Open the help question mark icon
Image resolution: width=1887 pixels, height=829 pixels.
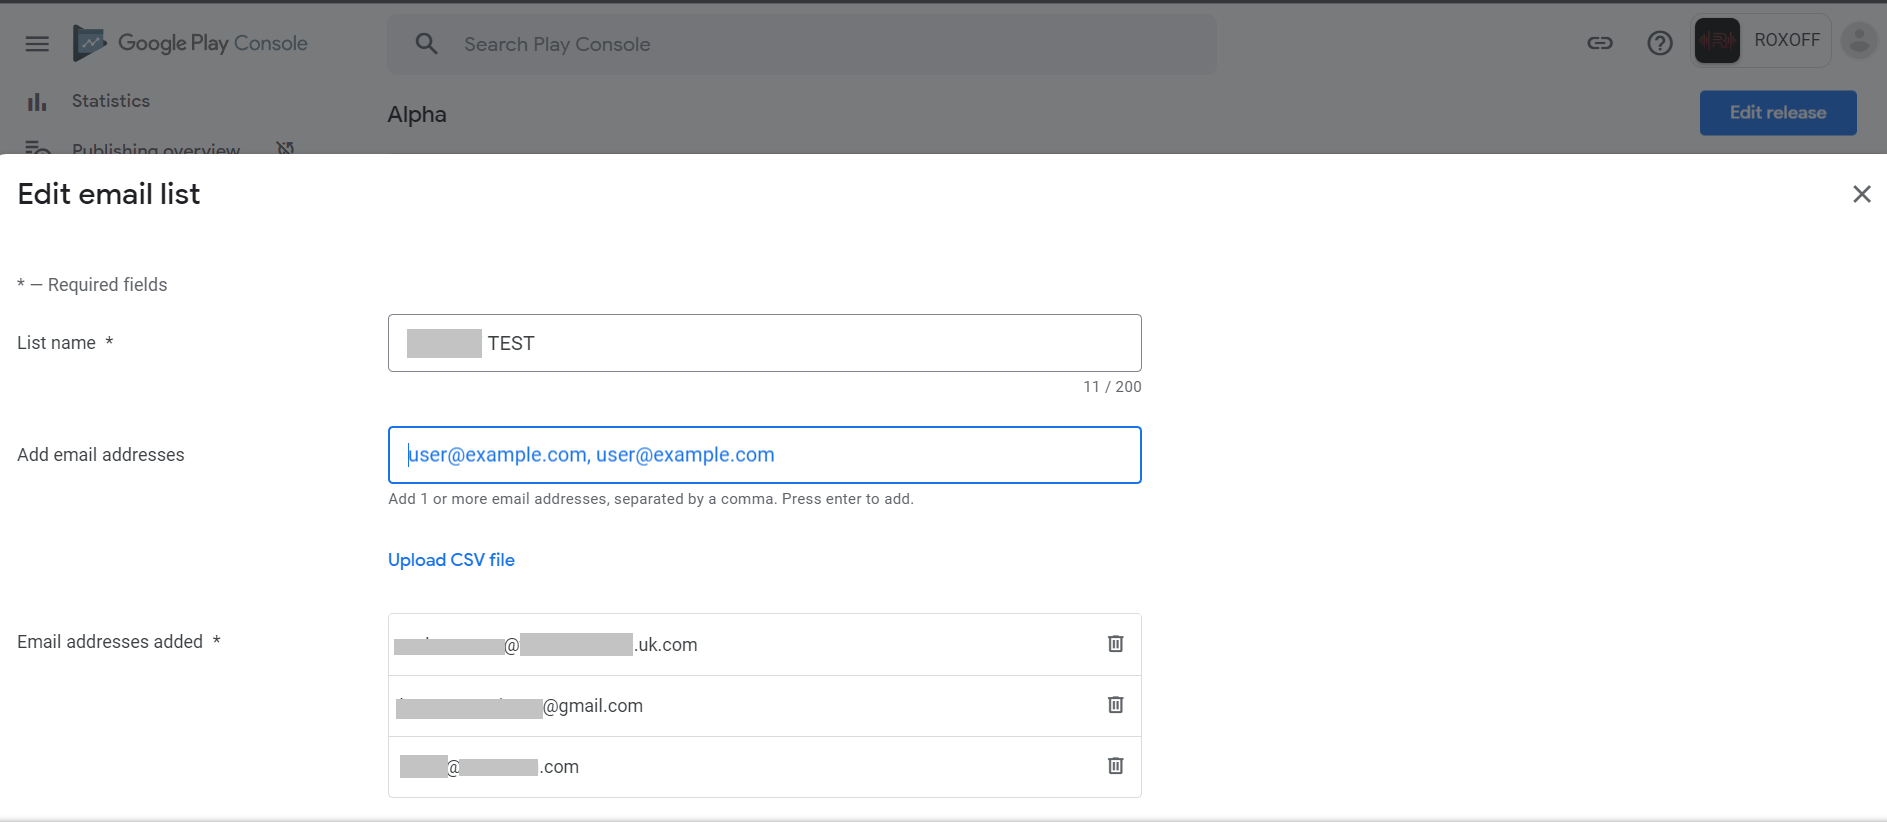point(1660,43)
